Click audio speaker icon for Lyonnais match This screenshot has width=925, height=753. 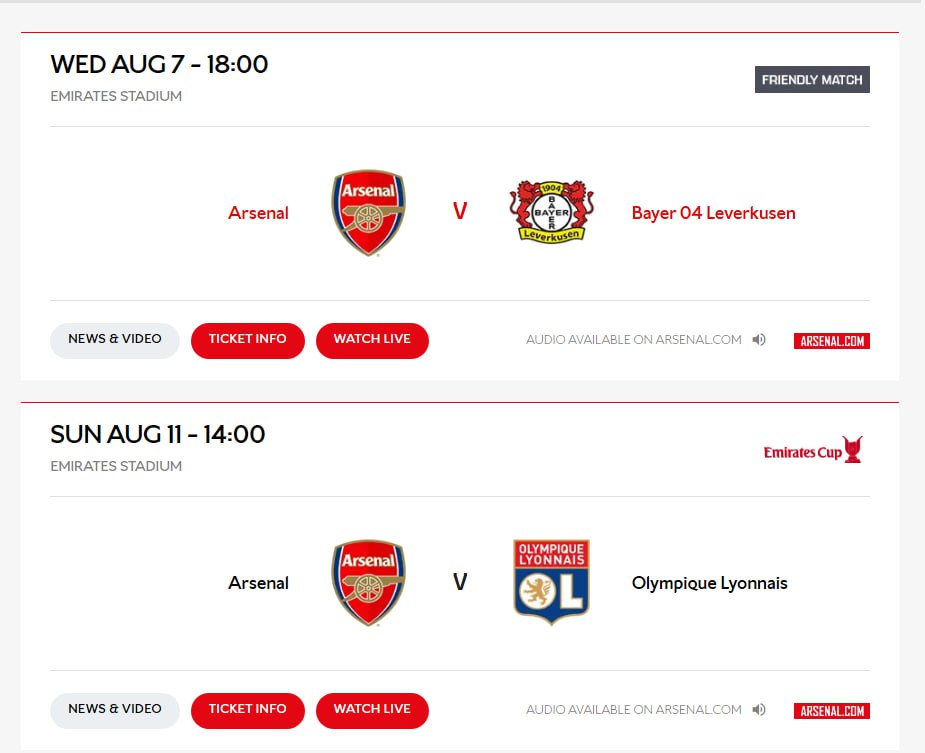click(x=759, y=710)
